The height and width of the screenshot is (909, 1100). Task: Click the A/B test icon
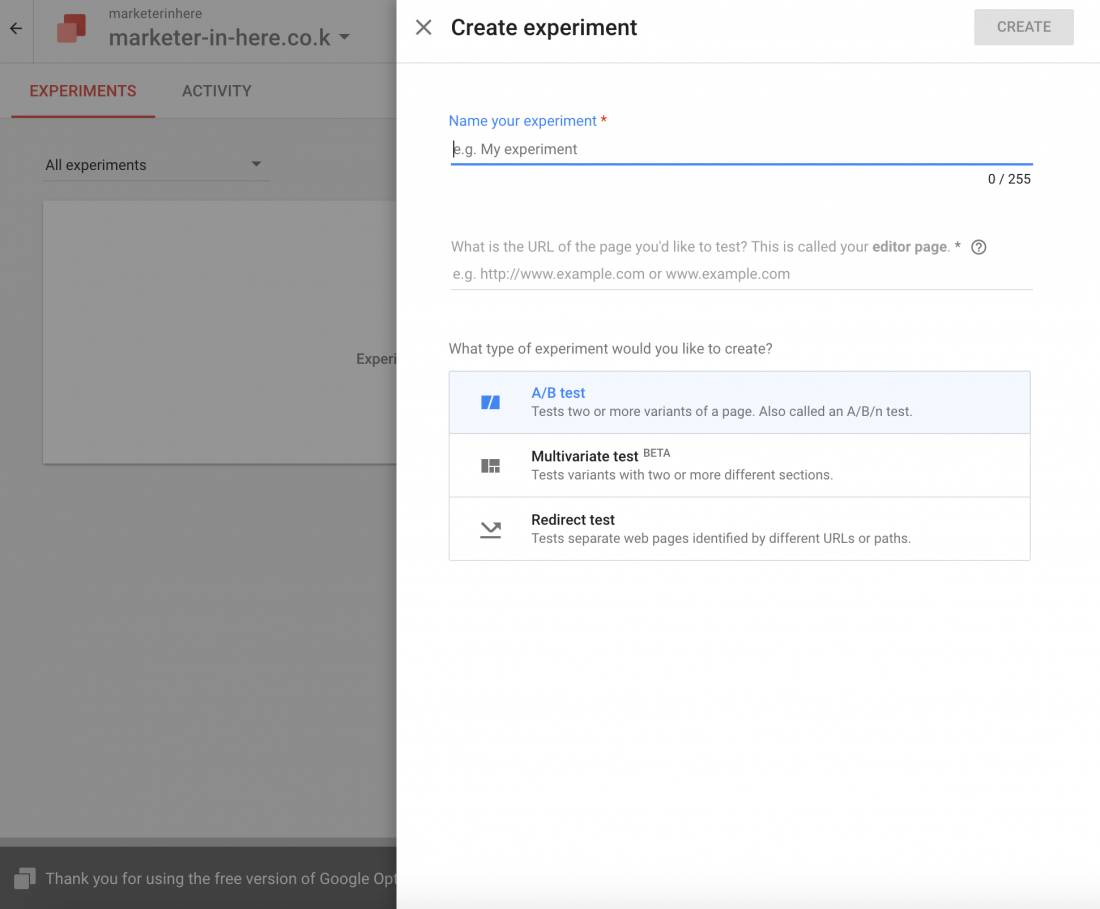coord(490,402)
